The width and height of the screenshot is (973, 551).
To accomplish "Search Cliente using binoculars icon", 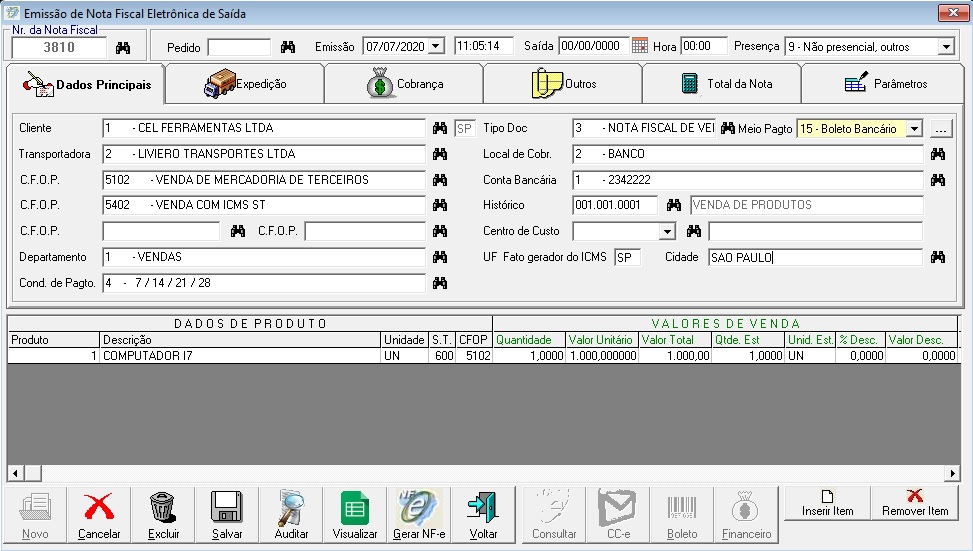I will tap(440, 129).
